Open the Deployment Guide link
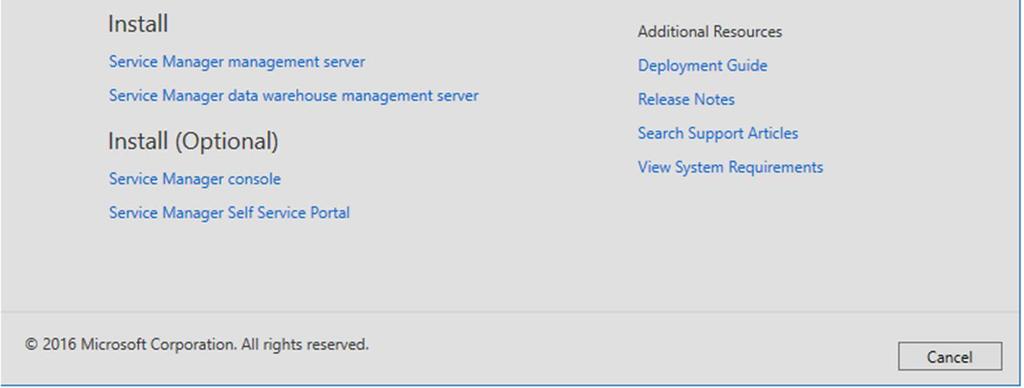The height and width of the screenshot is (388, 1024). pos(703,66)
